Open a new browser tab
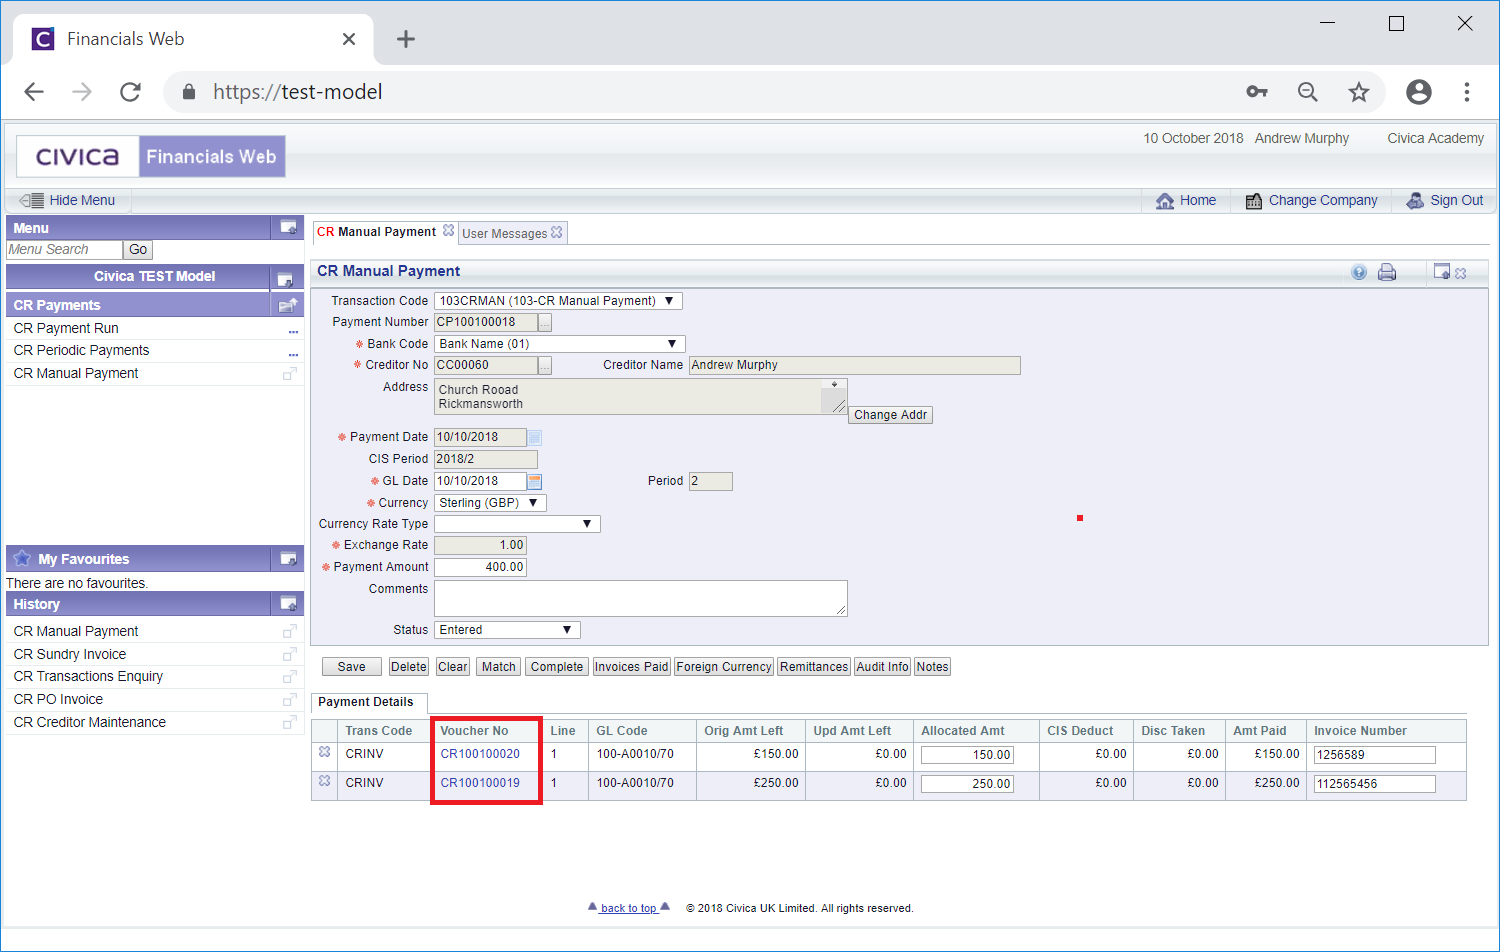The image size is (1500, 952). tap(405, 39)
